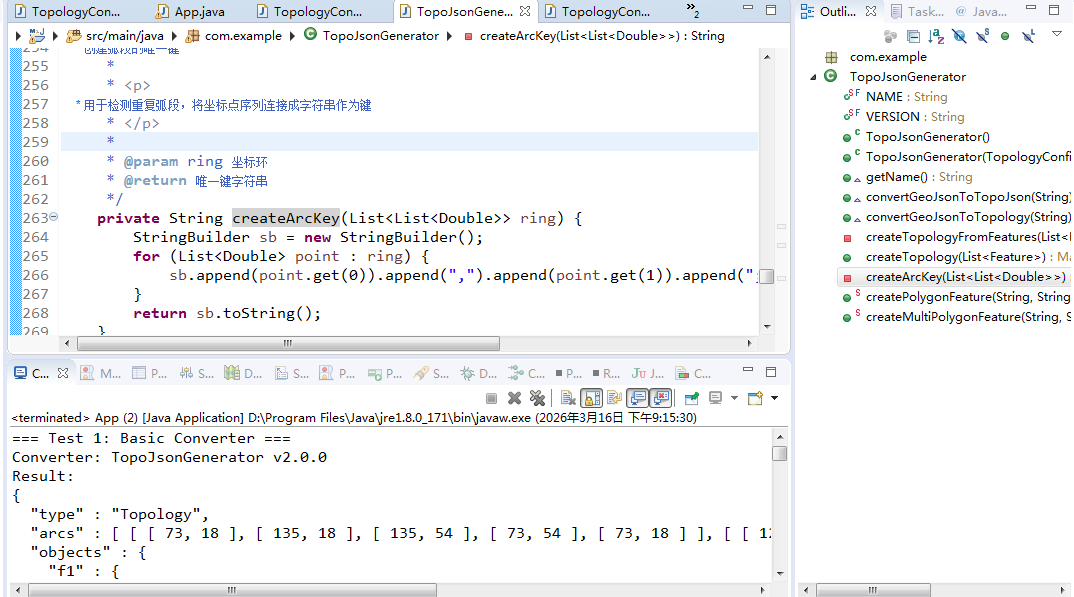
Task: Terminate the console process
Action: tap(491, 398)
